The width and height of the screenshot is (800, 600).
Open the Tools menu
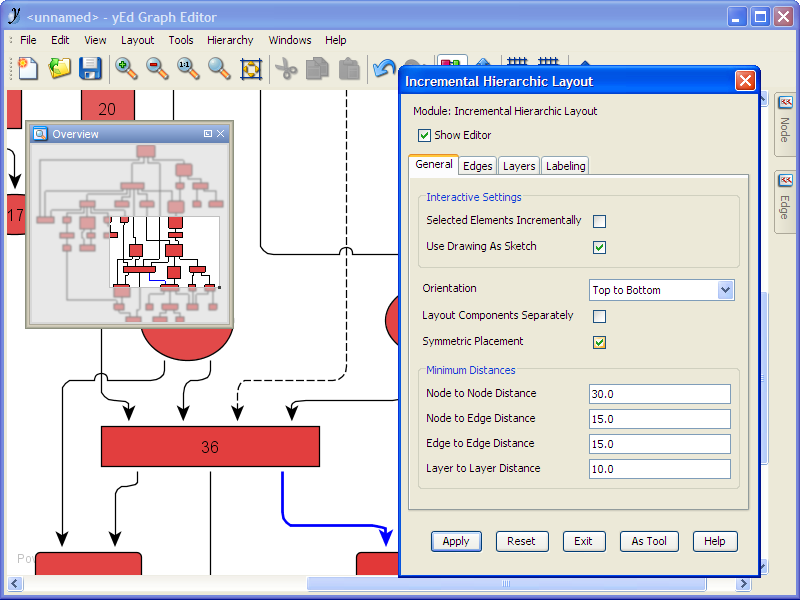181,40
